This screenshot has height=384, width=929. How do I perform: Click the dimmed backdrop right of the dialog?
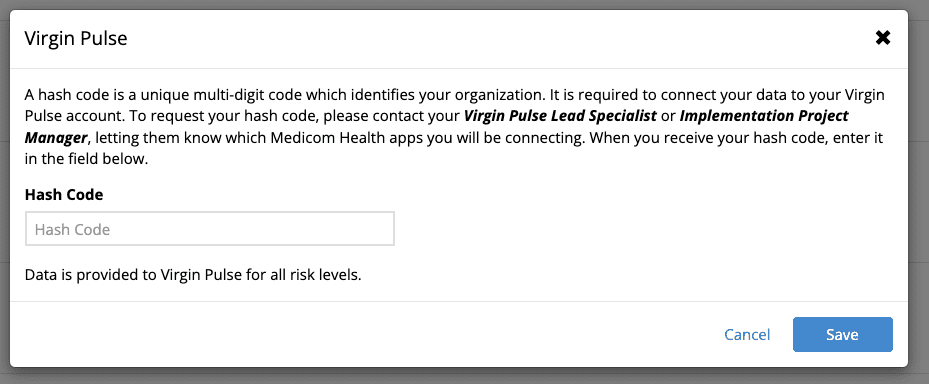click(919, 190)
